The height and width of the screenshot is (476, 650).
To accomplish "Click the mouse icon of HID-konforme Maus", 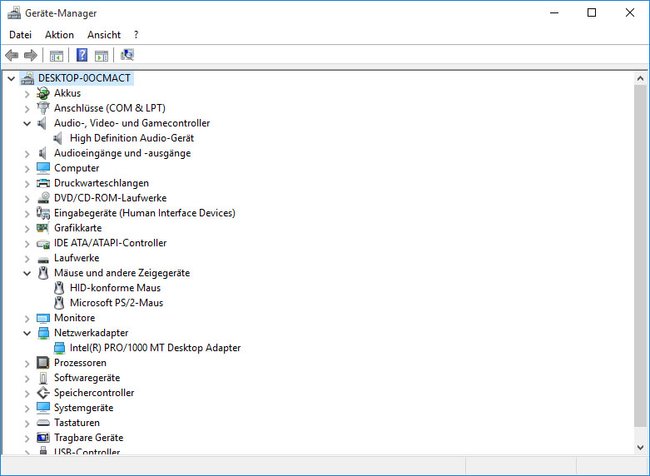I will pos(59,288).
